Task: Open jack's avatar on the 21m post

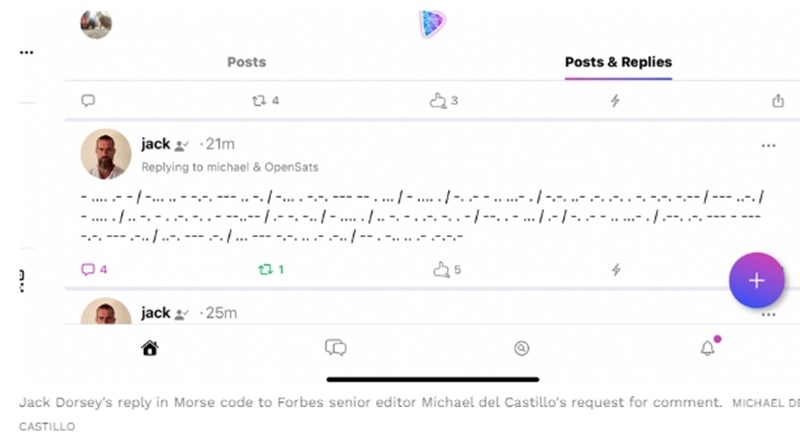Action: click(105, 153)
